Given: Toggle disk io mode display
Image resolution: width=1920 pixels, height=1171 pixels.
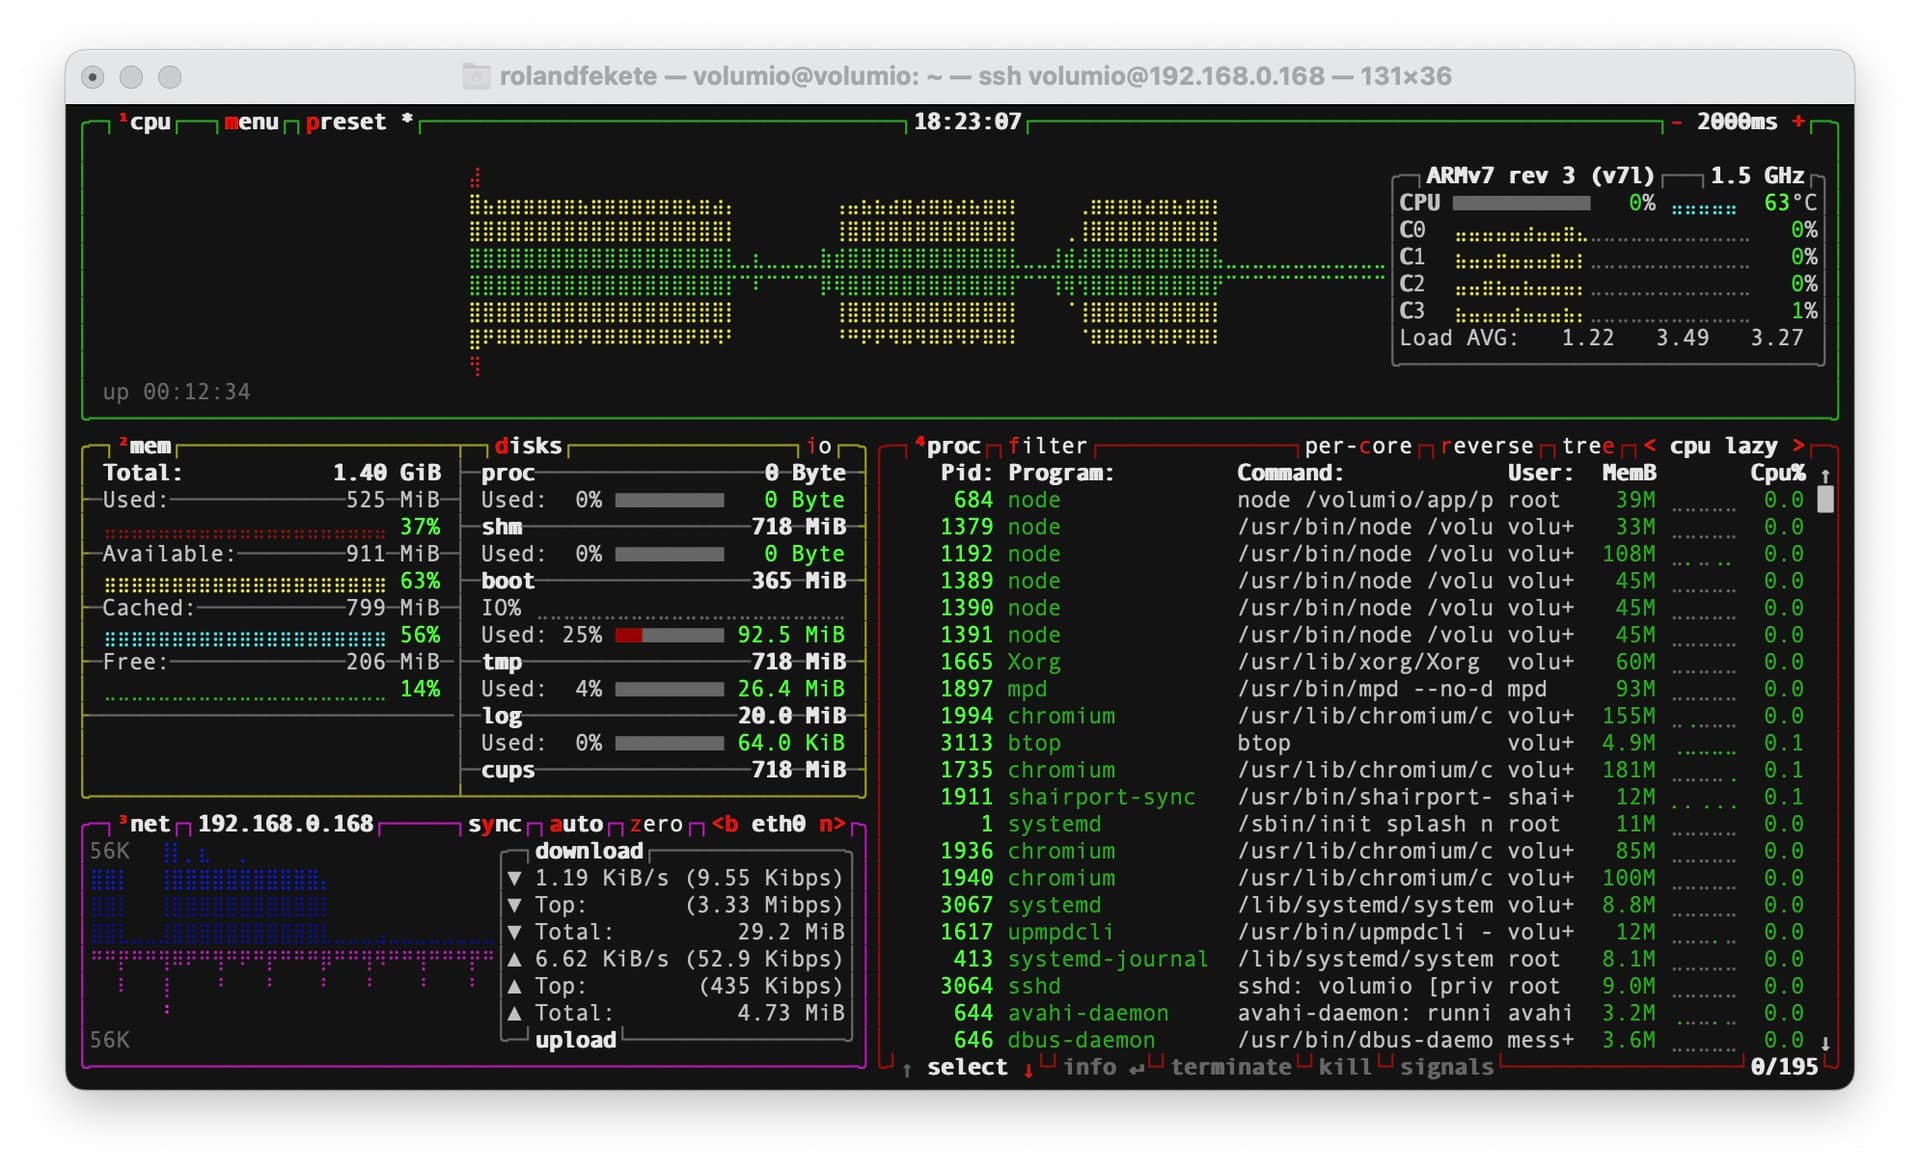Looking at the screenshot, I should [x=819, y=446].
